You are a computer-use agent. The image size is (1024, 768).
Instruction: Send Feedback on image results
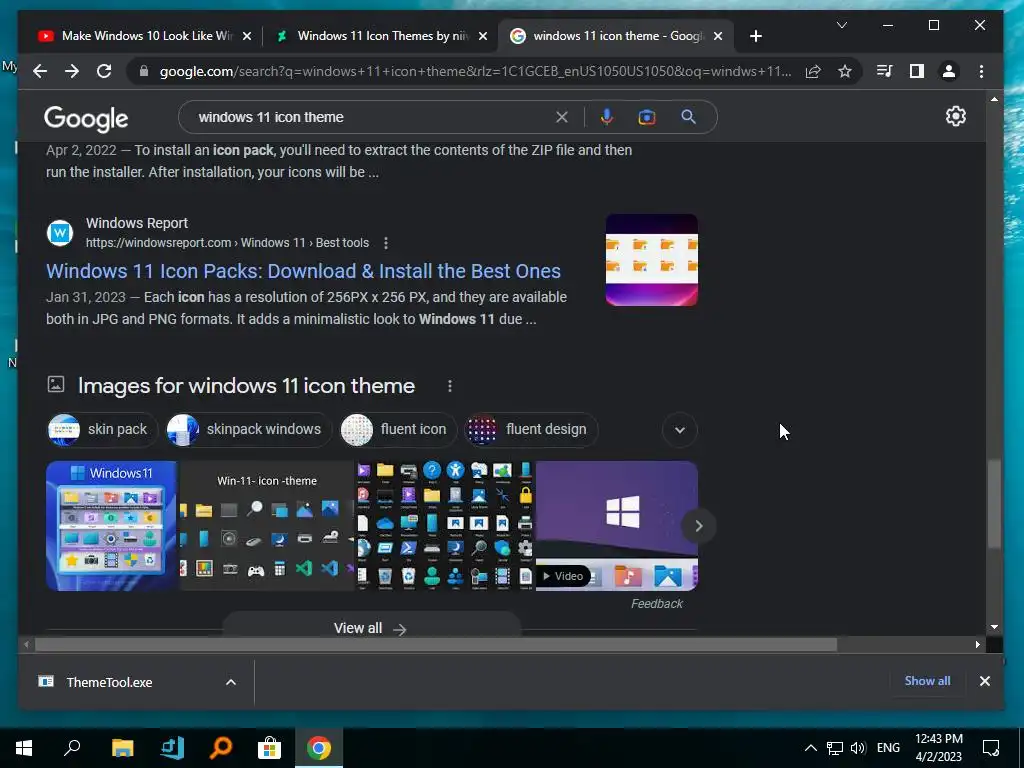point(657,604)
